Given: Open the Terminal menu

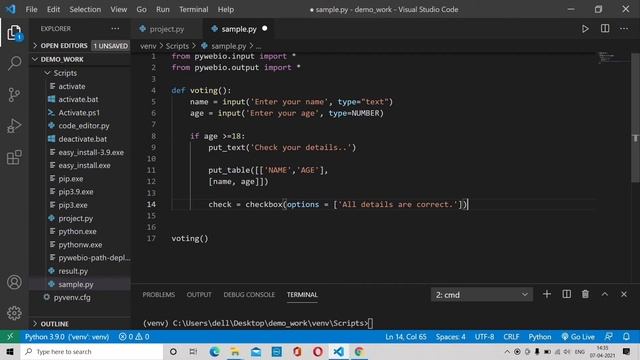Looking at the screenshot, I should pyautogui.click(x=193, y=9).
